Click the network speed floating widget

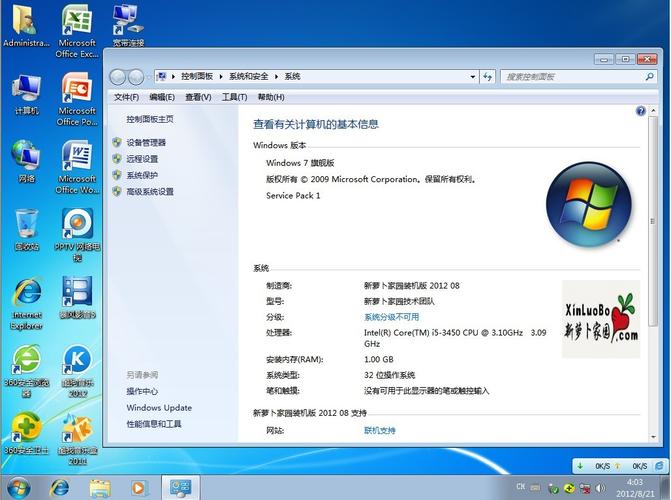pyautogui.click(x=619, y=466)
